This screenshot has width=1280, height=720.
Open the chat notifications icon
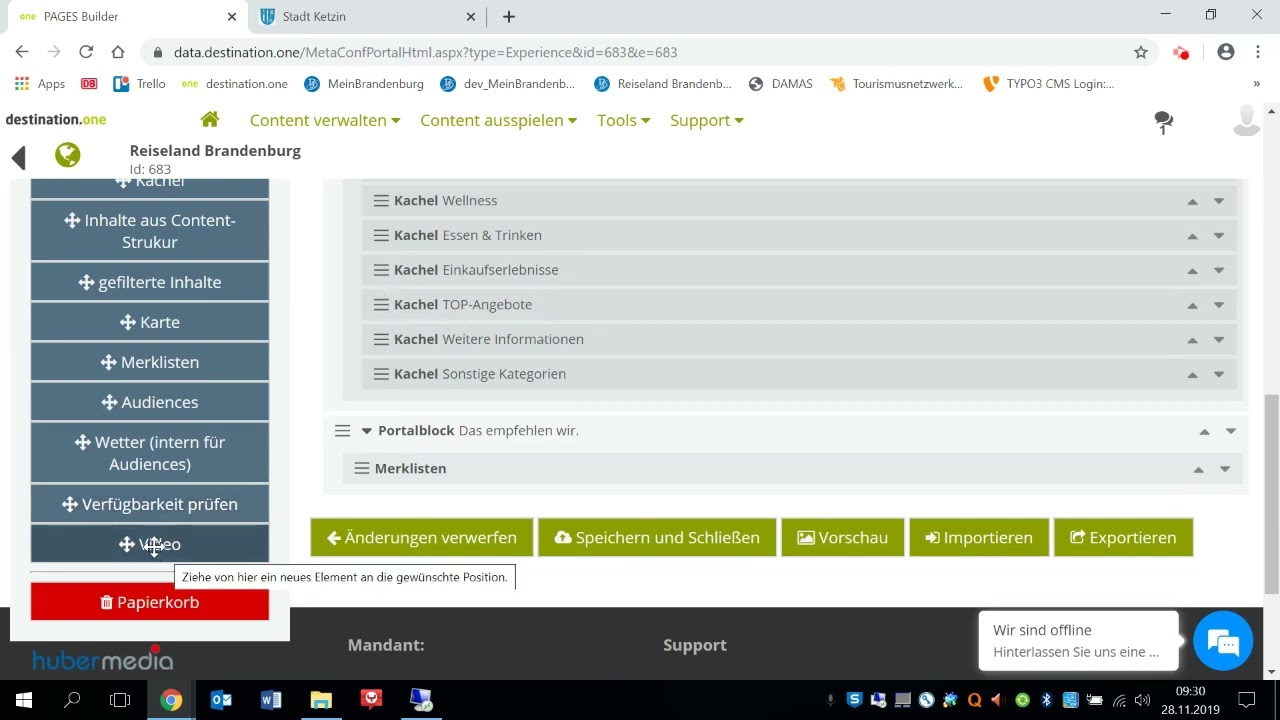point(1163,121)
